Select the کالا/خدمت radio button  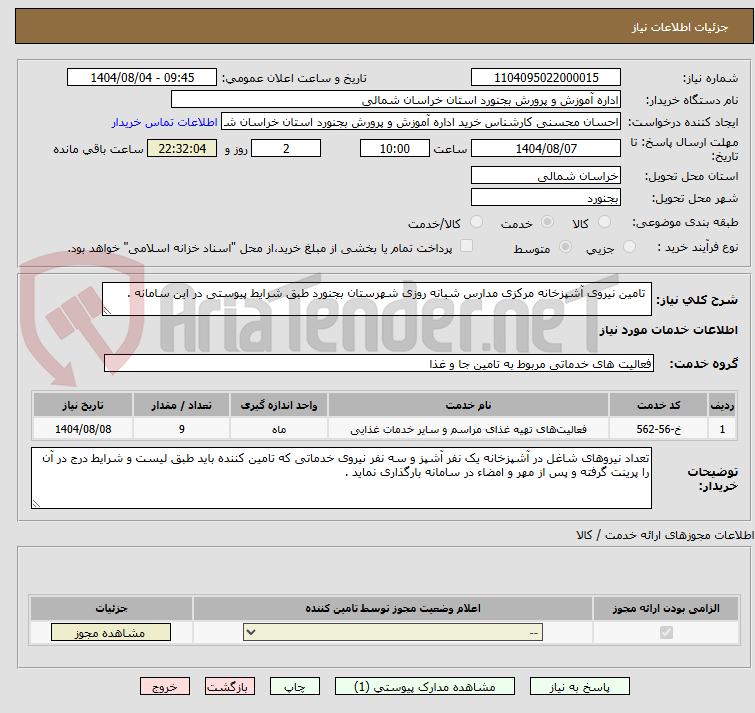pyautogui.click(x=476, y=222)
